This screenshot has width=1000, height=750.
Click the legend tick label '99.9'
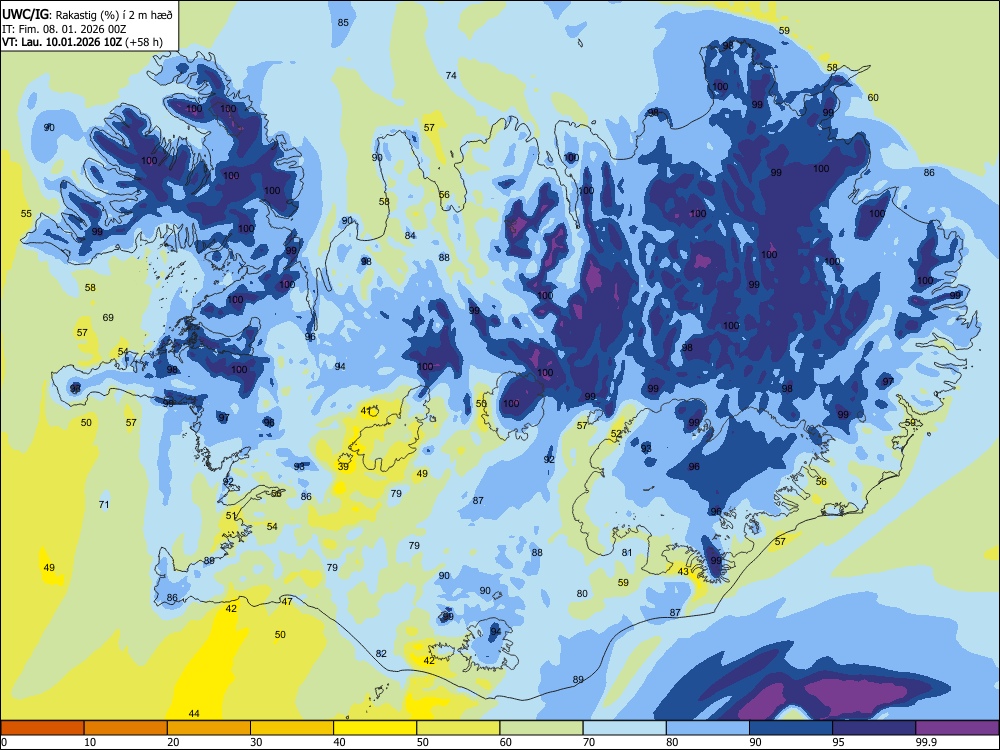(x=925, y=742)
